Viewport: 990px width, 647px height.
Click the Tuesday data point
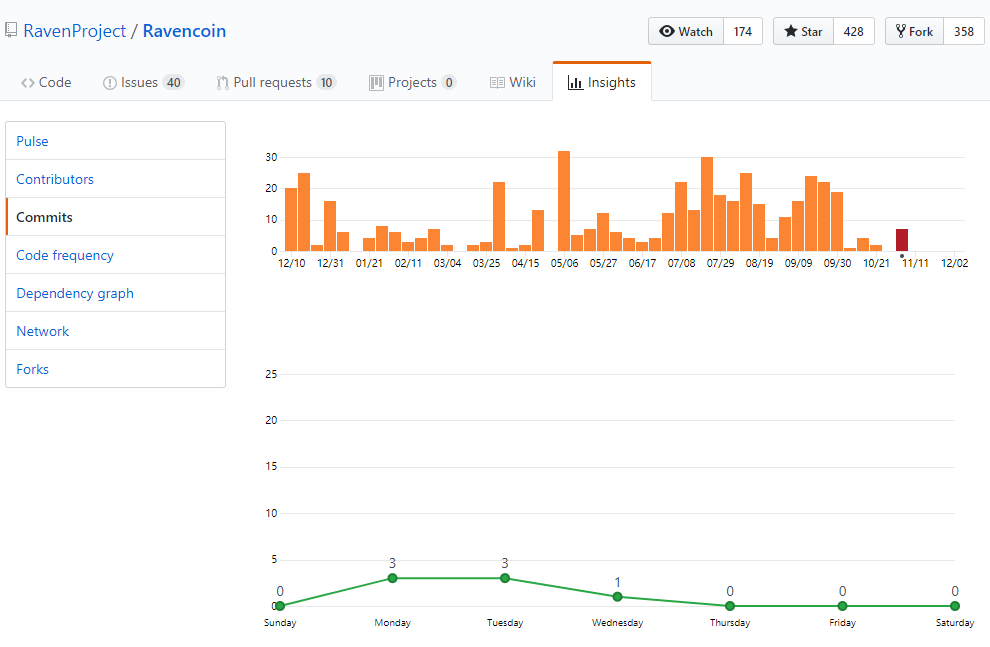(504, 578)
